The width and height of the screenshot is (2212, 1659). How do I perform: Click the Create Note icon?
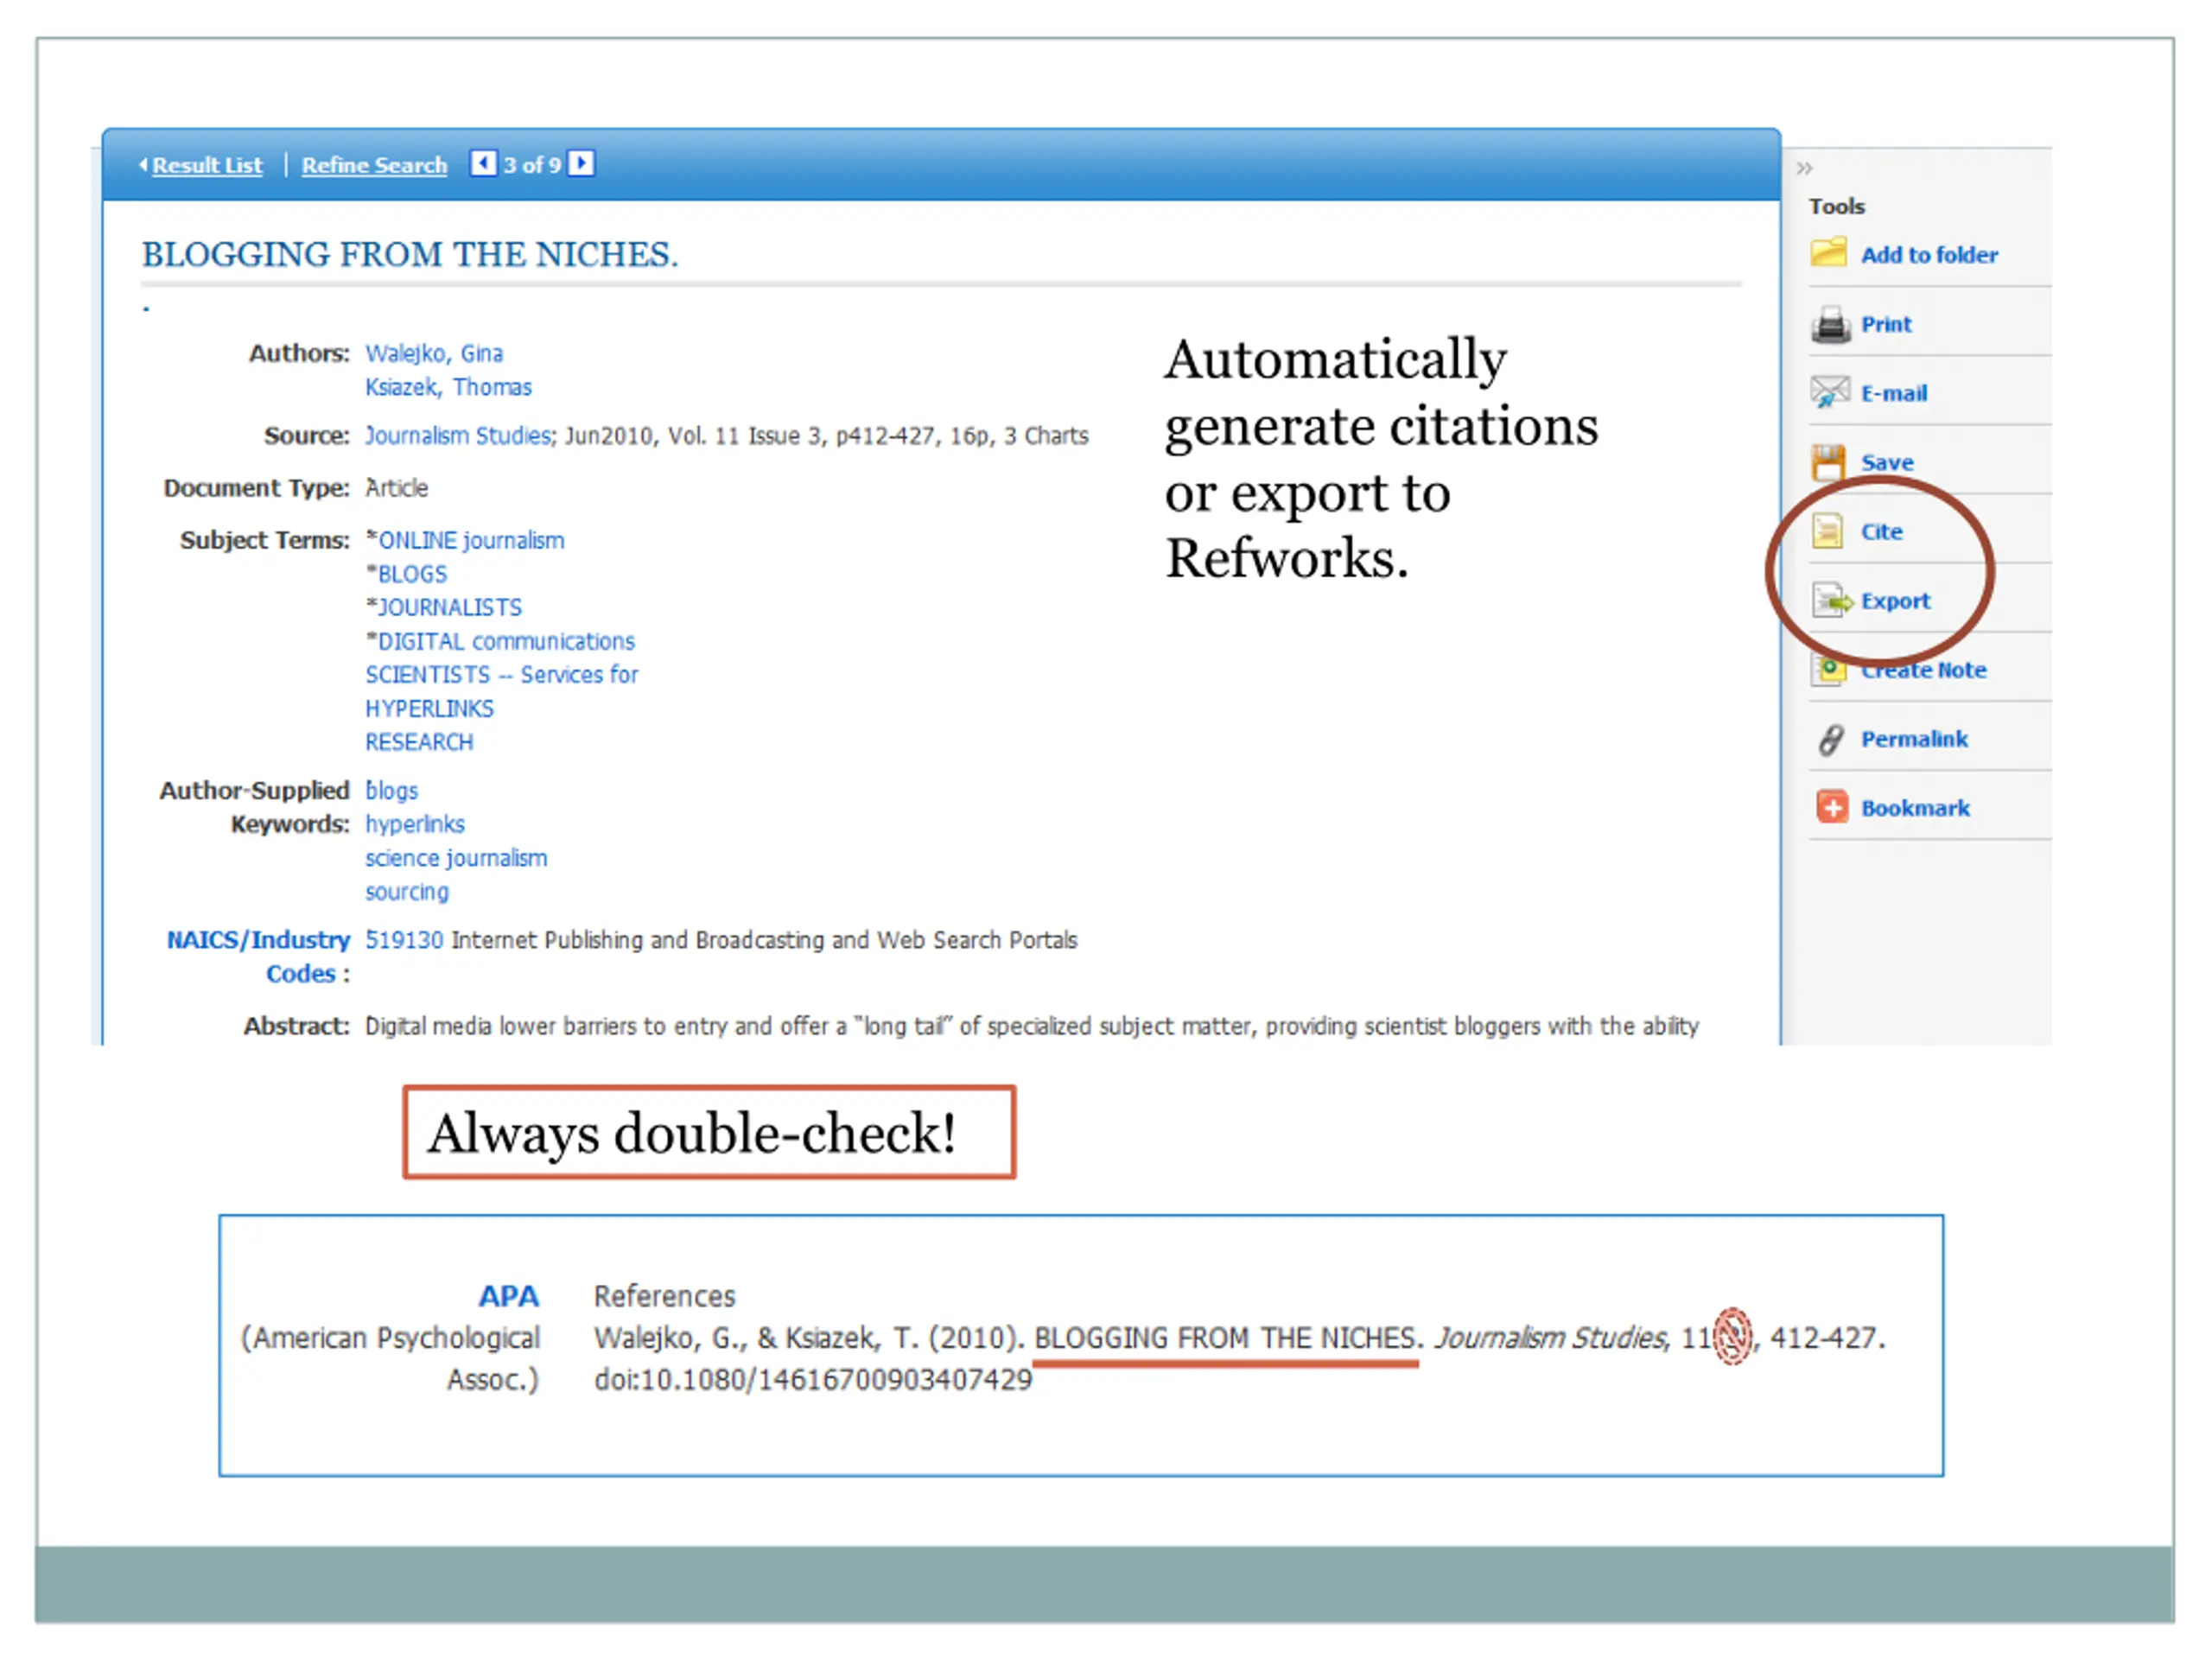[x=1829, y=669]
